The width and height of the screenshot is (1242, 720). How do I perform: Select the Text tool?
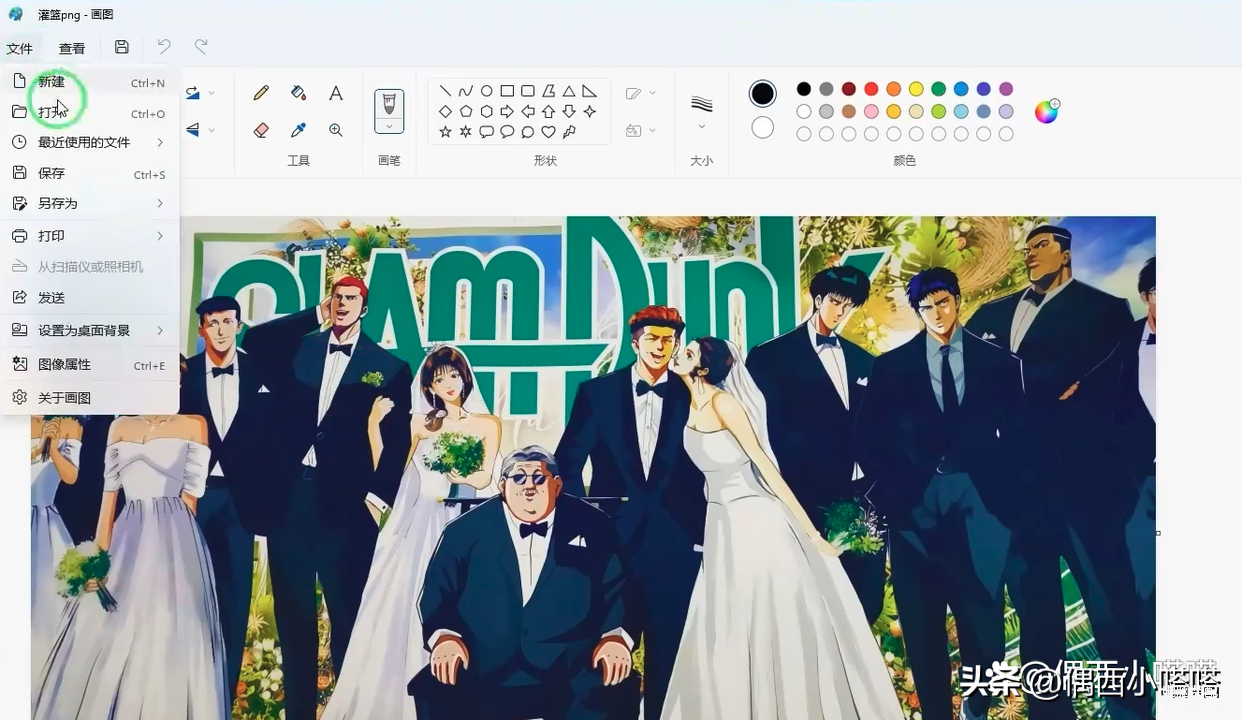(336, 93)
